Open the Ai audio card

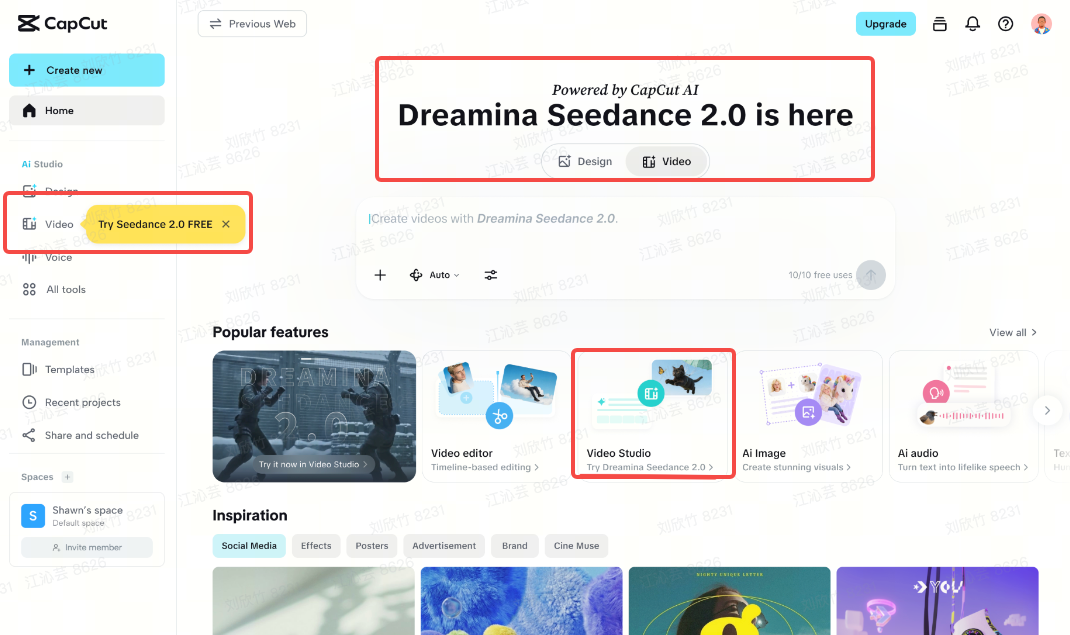click(x=964, y=416)
